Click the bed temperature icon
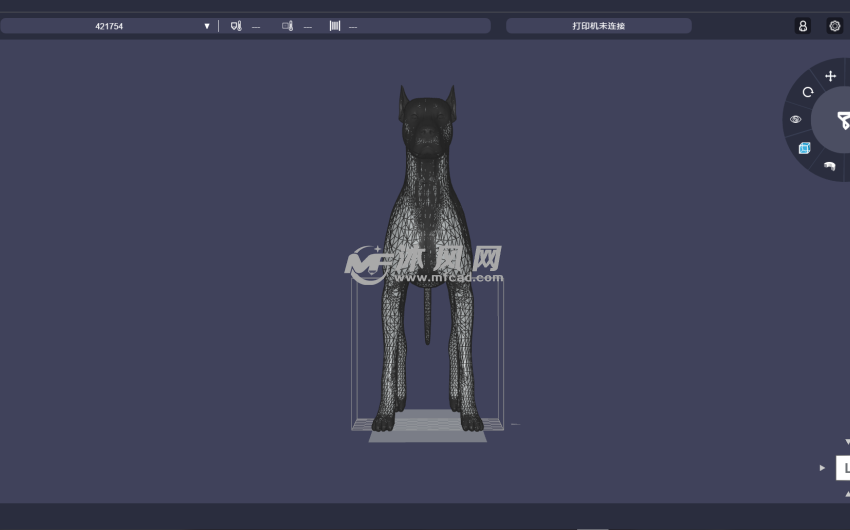The image size is (850, 530). pyautogui.click(x=288, y=26)
